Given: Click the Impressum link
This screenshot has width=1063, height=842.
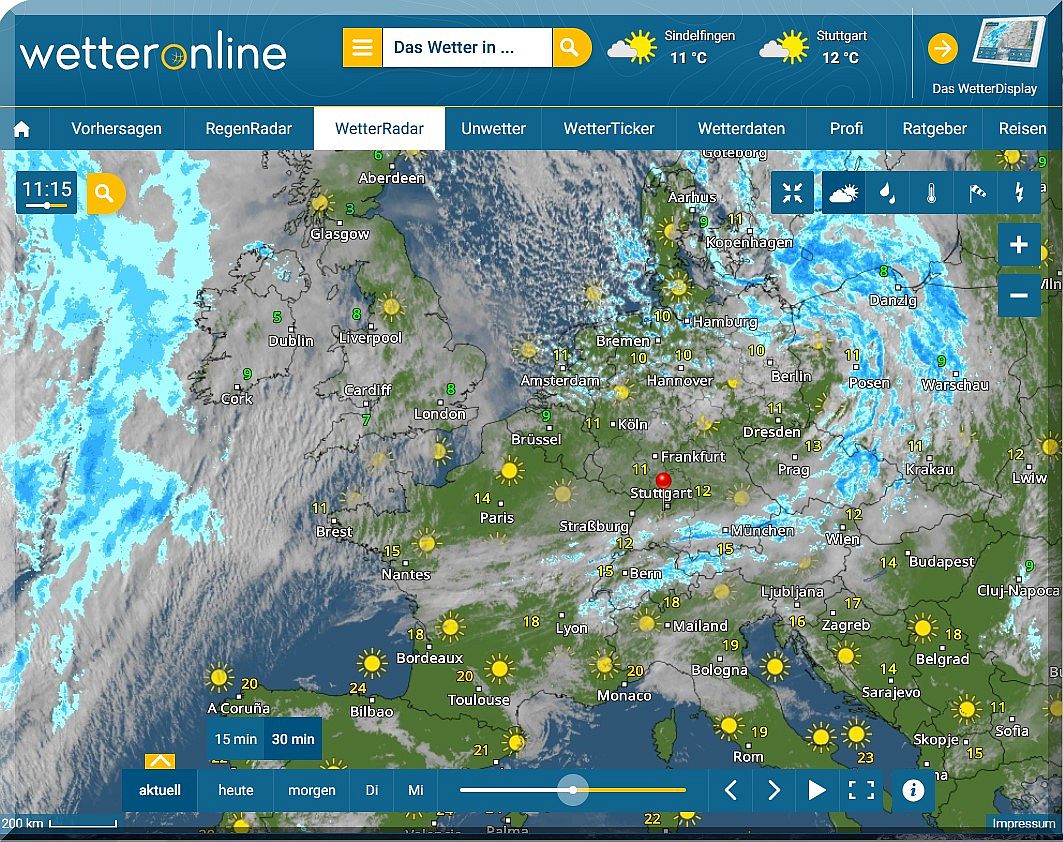Looking at the screenshot, I should click(x=1024, y=824).
